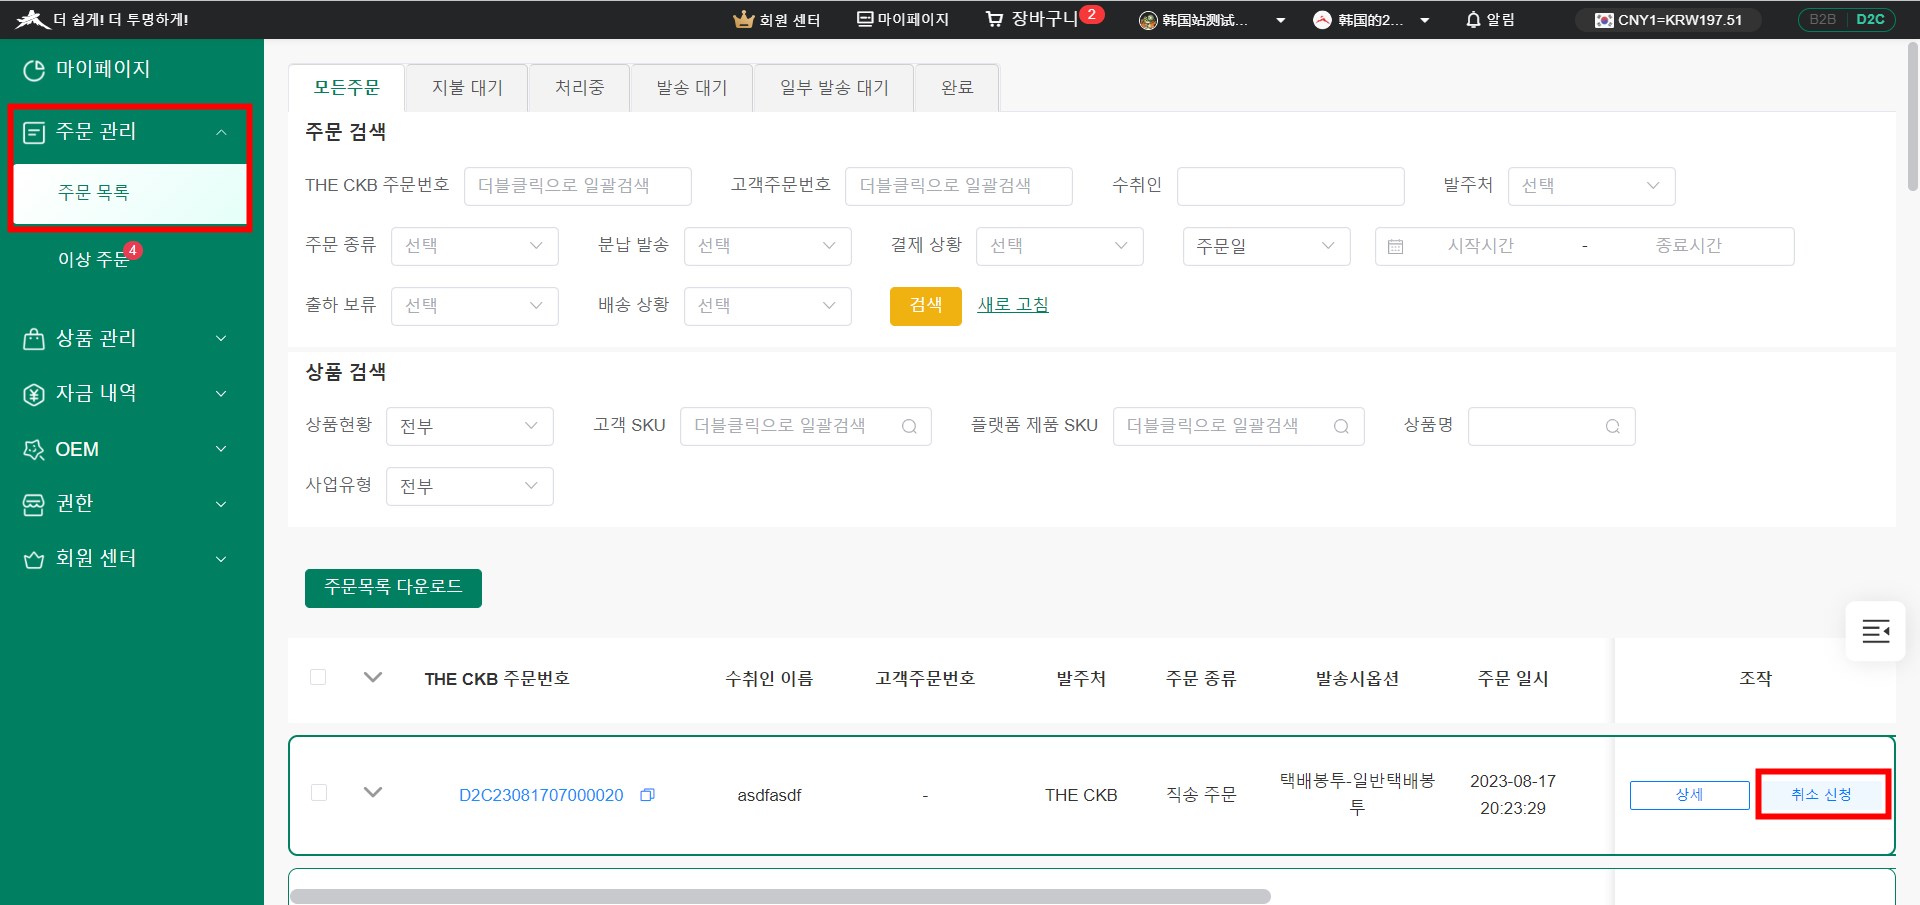
Task: Open the 결제 상황 dropdown
Action: [x=1059, y=246]
